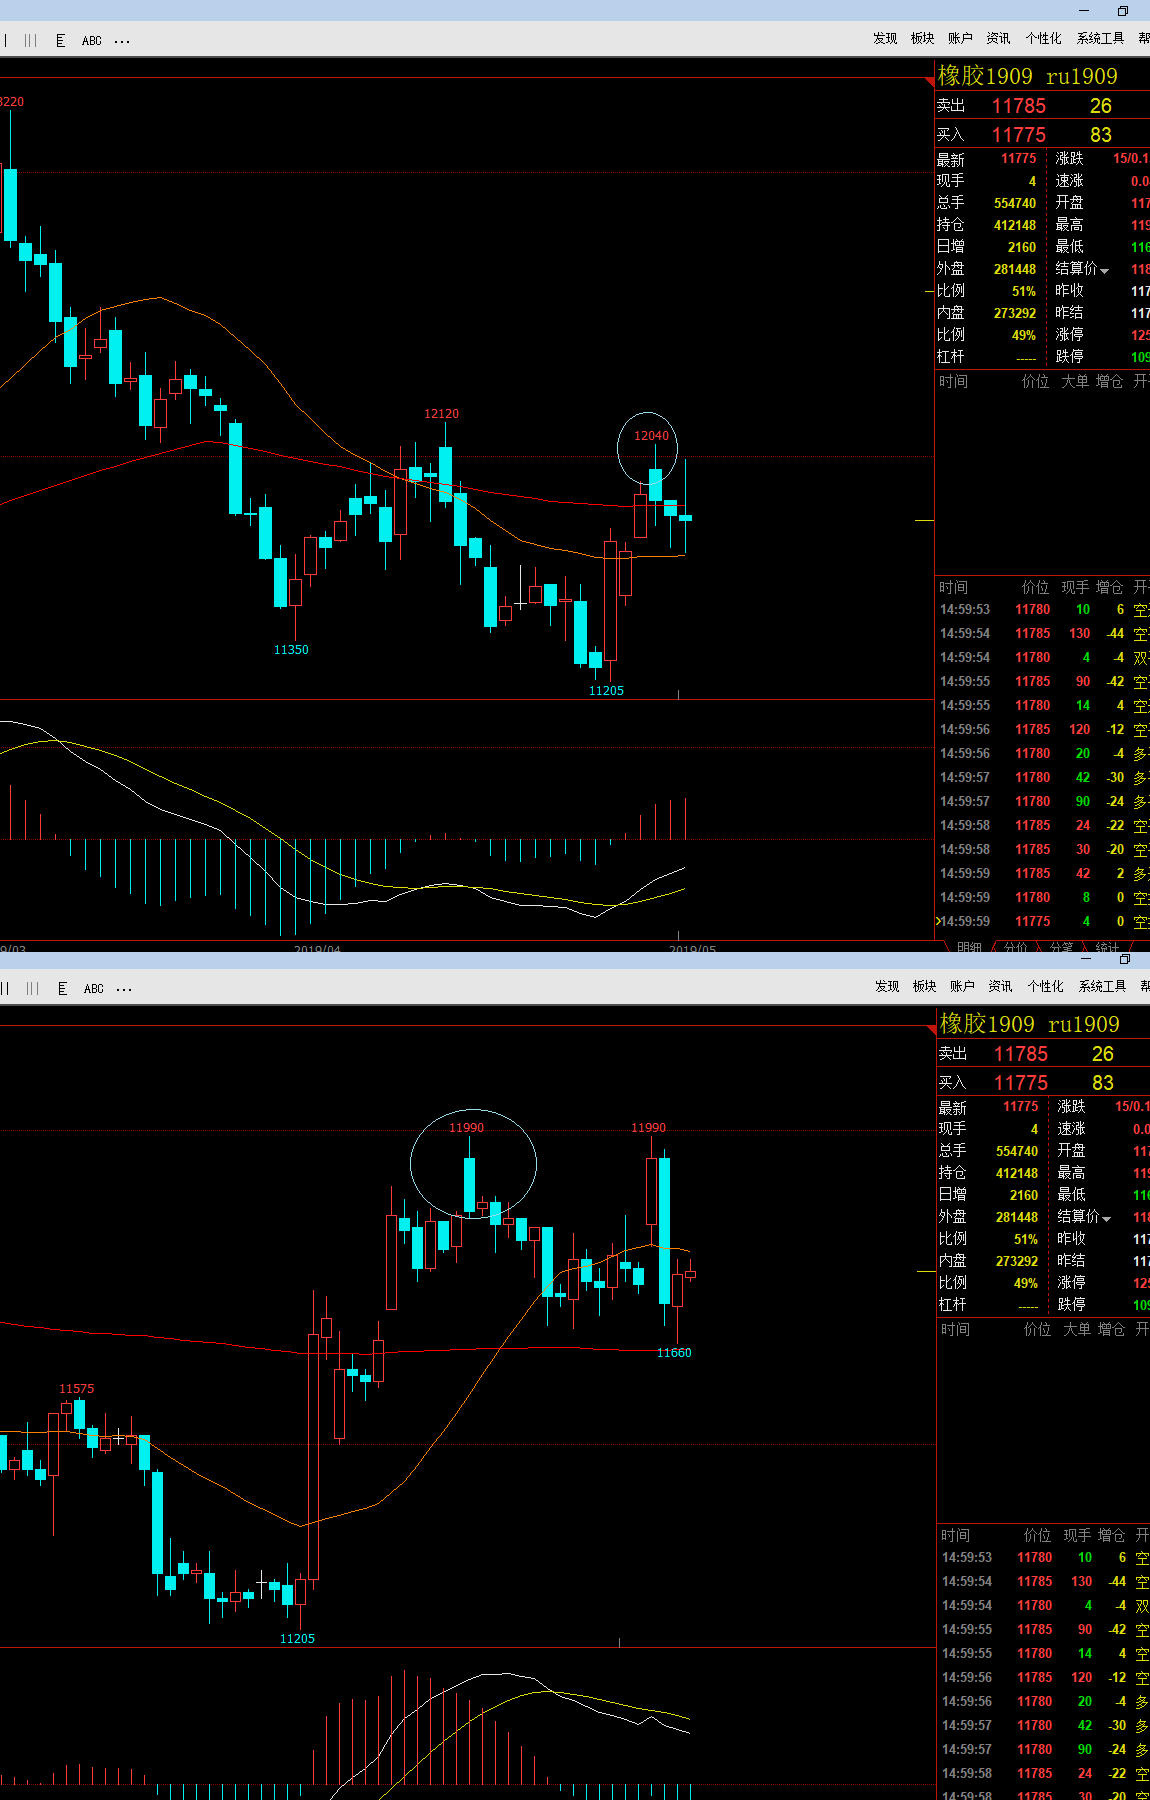Click the ABC text tool in upper toolbar
Screen dimensions: 1150x1800
(x=92, y=41)
